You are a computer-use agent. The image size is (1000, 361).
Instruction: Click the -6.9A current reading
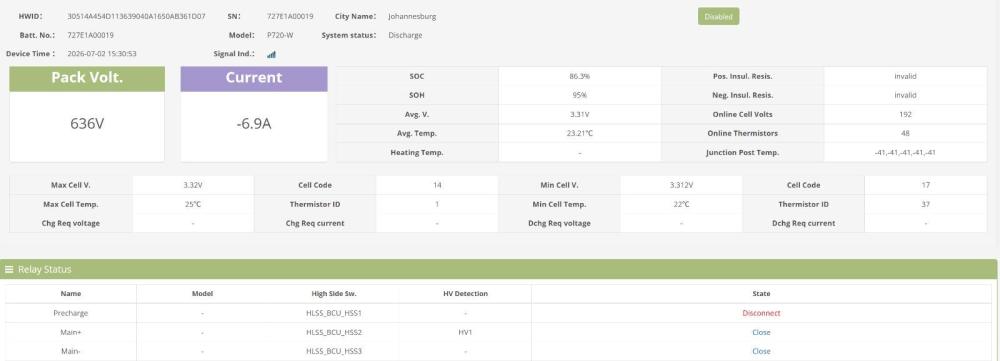[x=254, y=124]
